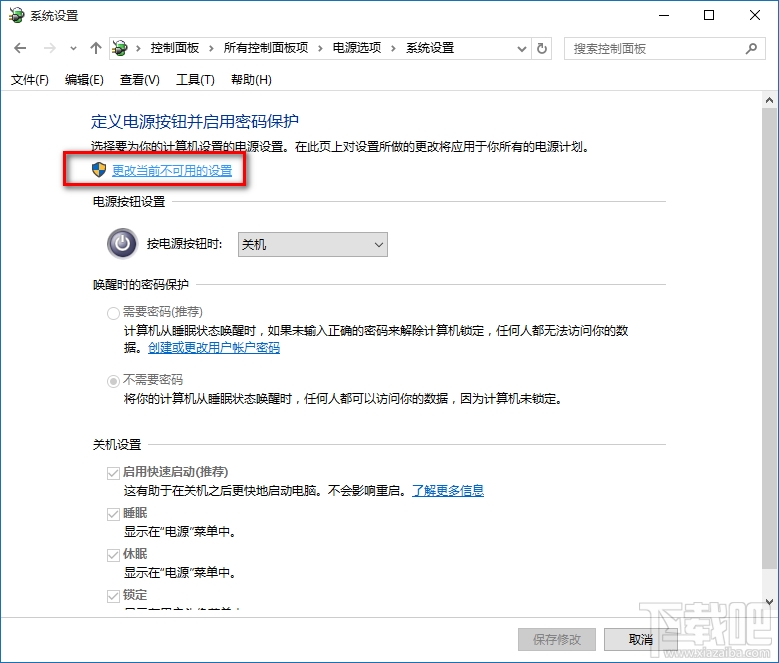The height and width of the screenshot is (663, 779).
Task: Select the 需要密码(推荐) radio button
Action: [x=113, y=313]
